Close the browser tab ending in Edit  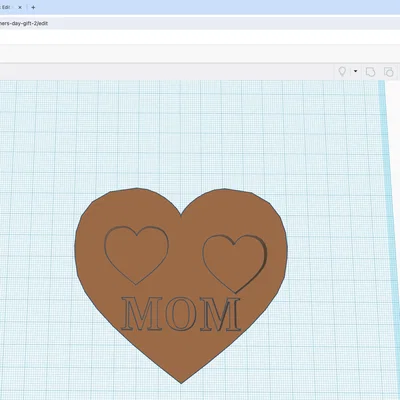coord(20,7)
